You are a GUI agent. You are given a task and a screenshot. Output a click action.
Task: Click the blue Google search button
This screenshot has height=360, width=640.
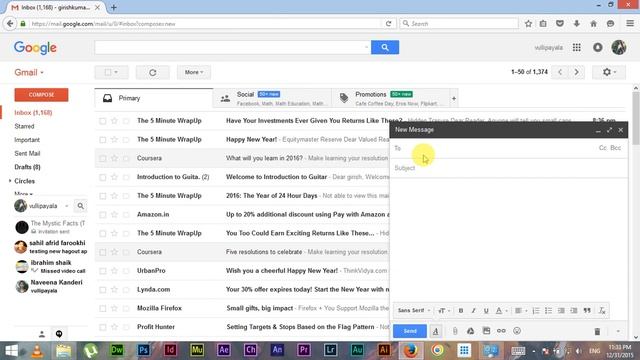[385, 47]
